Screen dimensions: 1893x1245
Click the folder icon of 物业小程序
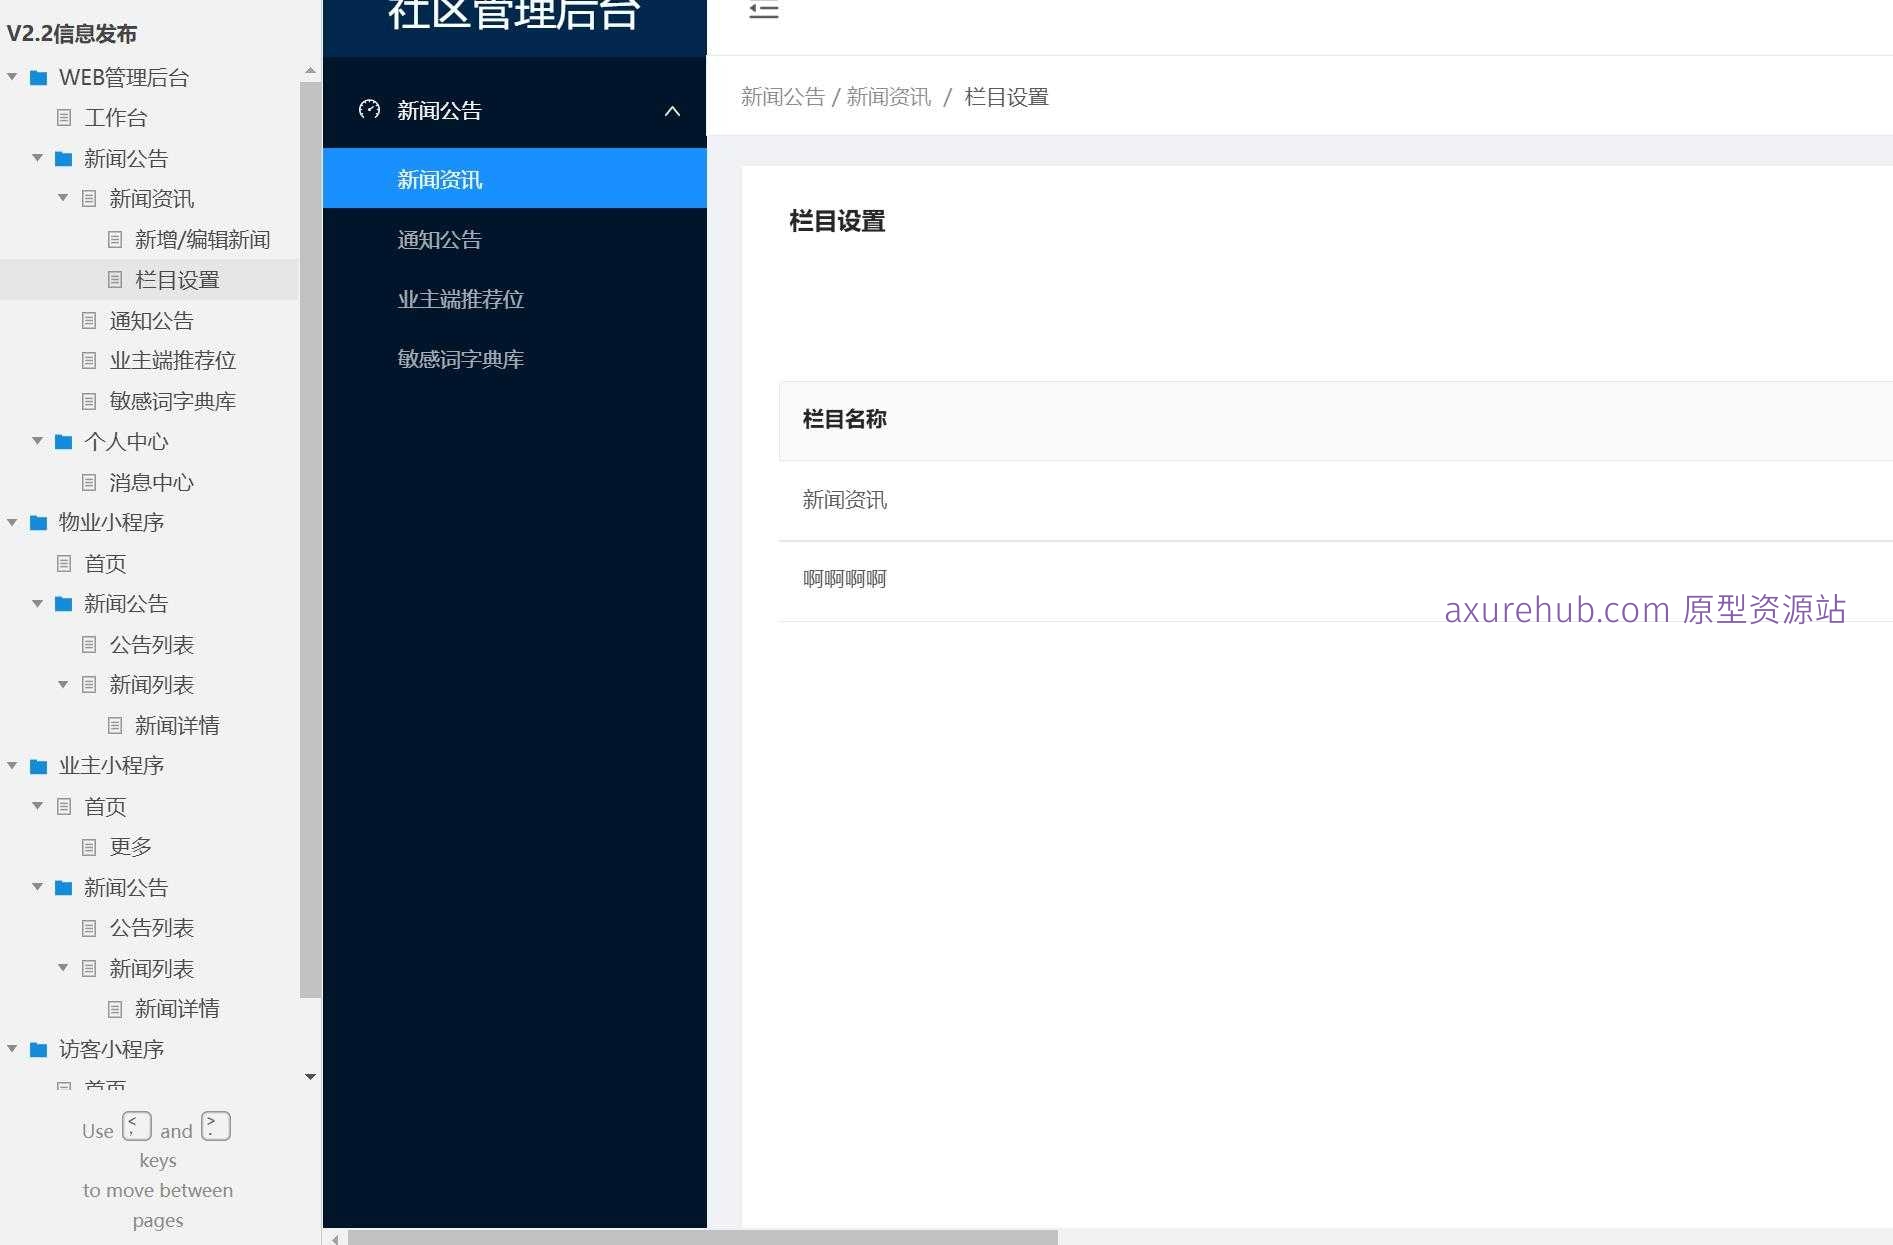[x=39, y=522]
